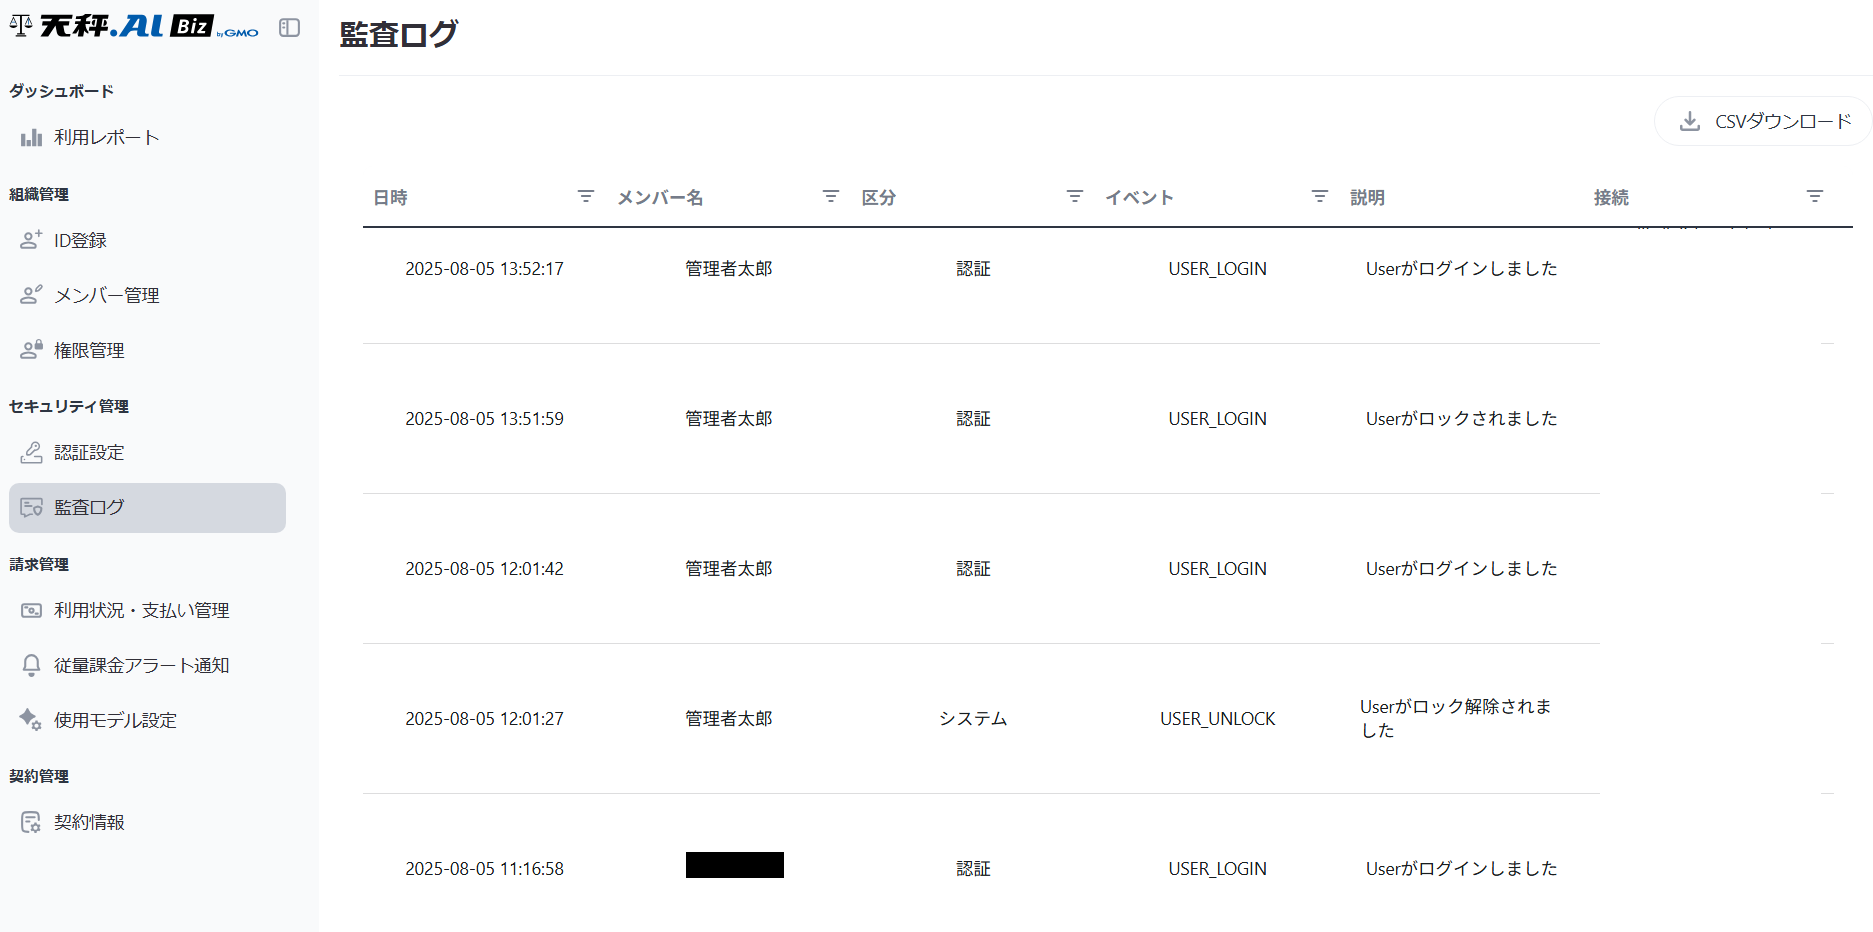Viewport: 1873px width, 932px height.
Task: Collapse the sidebar panel toggle icon
Action: [290, 28]
